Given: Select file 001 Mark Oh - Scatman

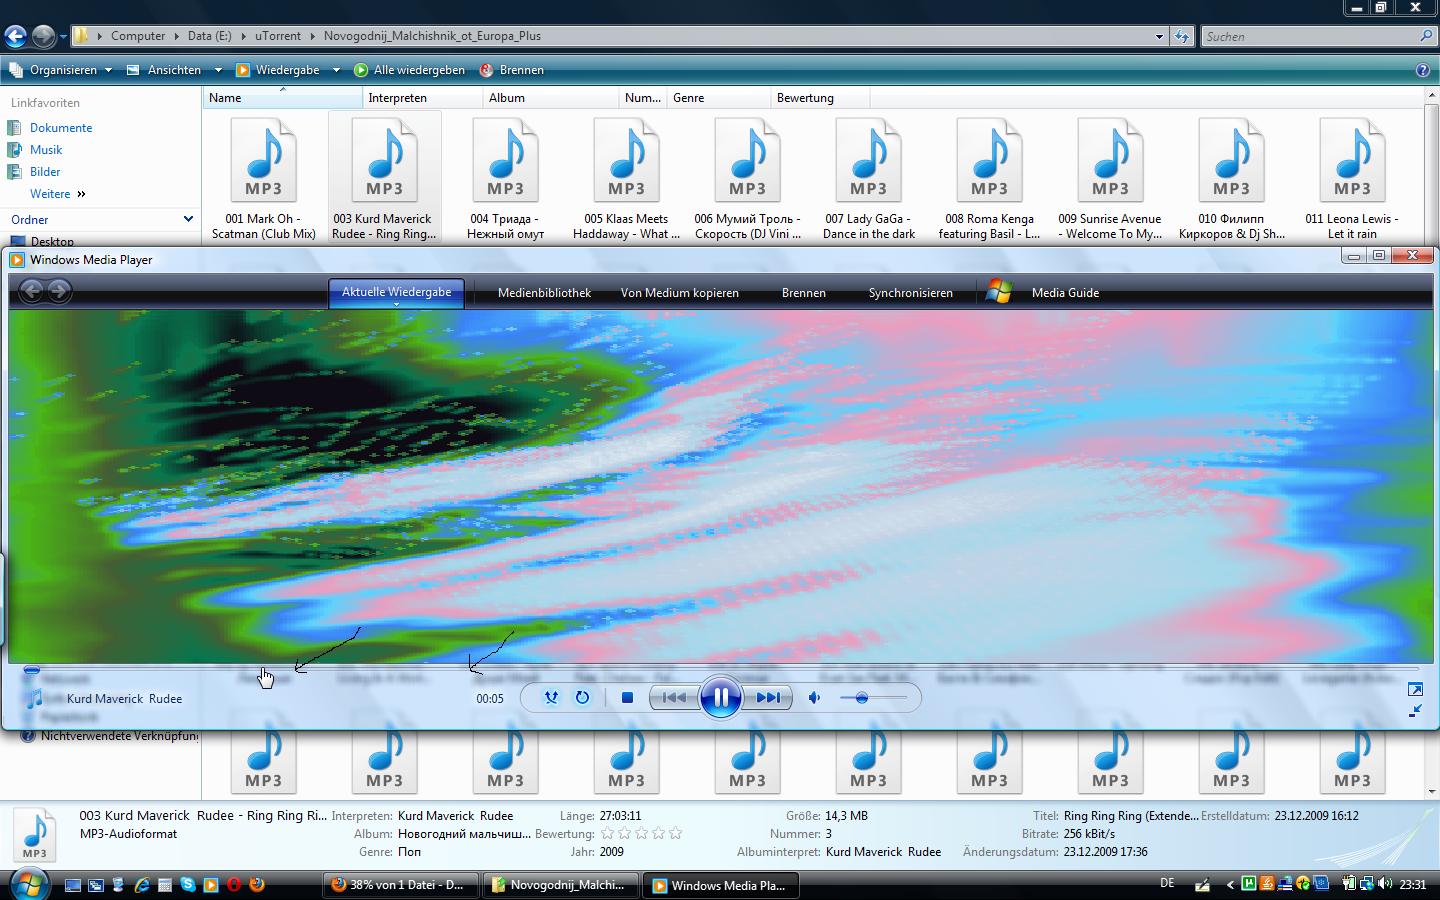Looking at the screenshot, I should [264, 179].
